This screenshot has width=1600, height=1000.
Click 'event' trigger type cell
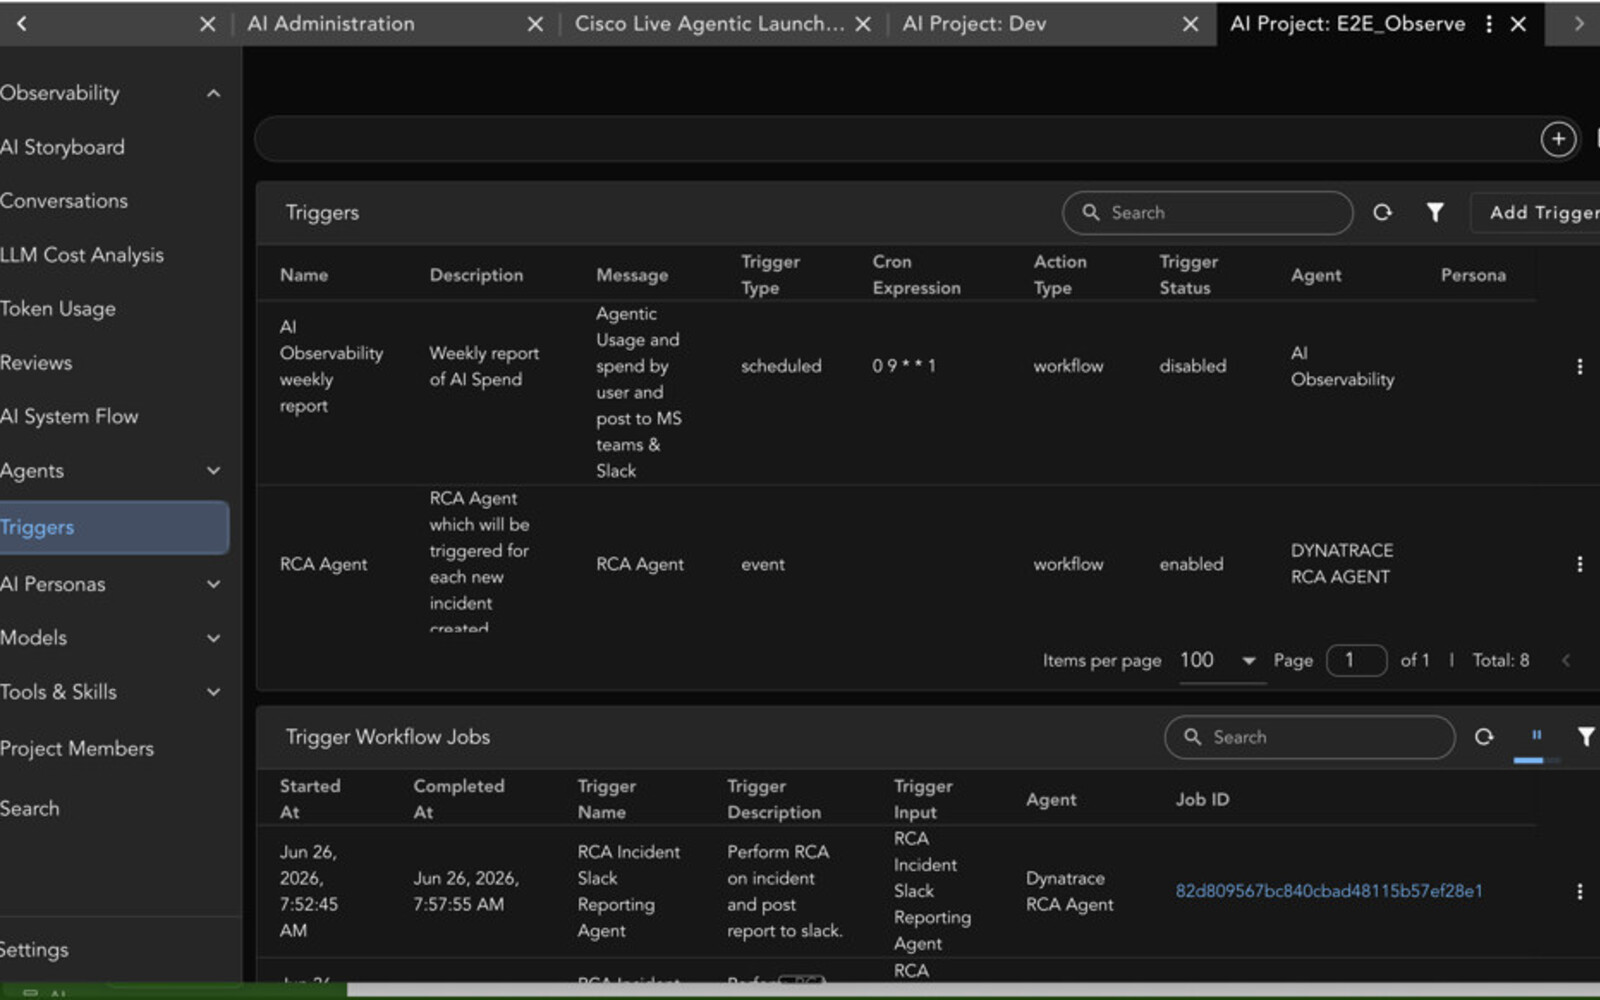coord(763,564)
